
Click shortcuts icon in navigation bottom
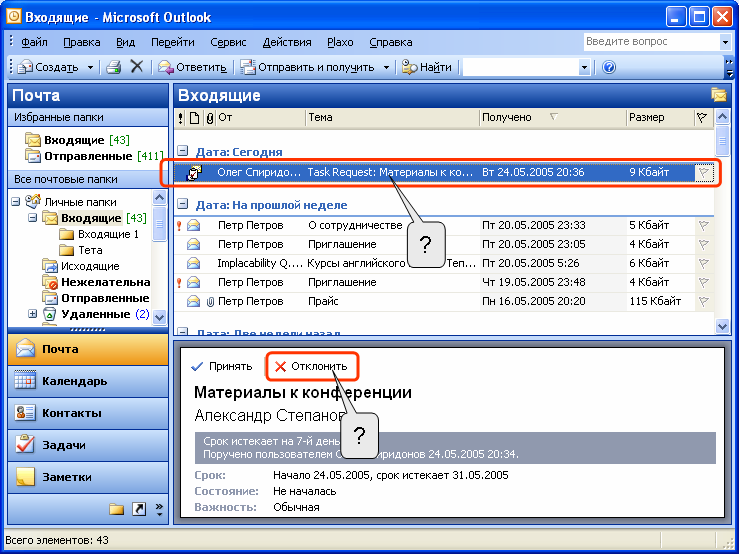click(139, 509)
